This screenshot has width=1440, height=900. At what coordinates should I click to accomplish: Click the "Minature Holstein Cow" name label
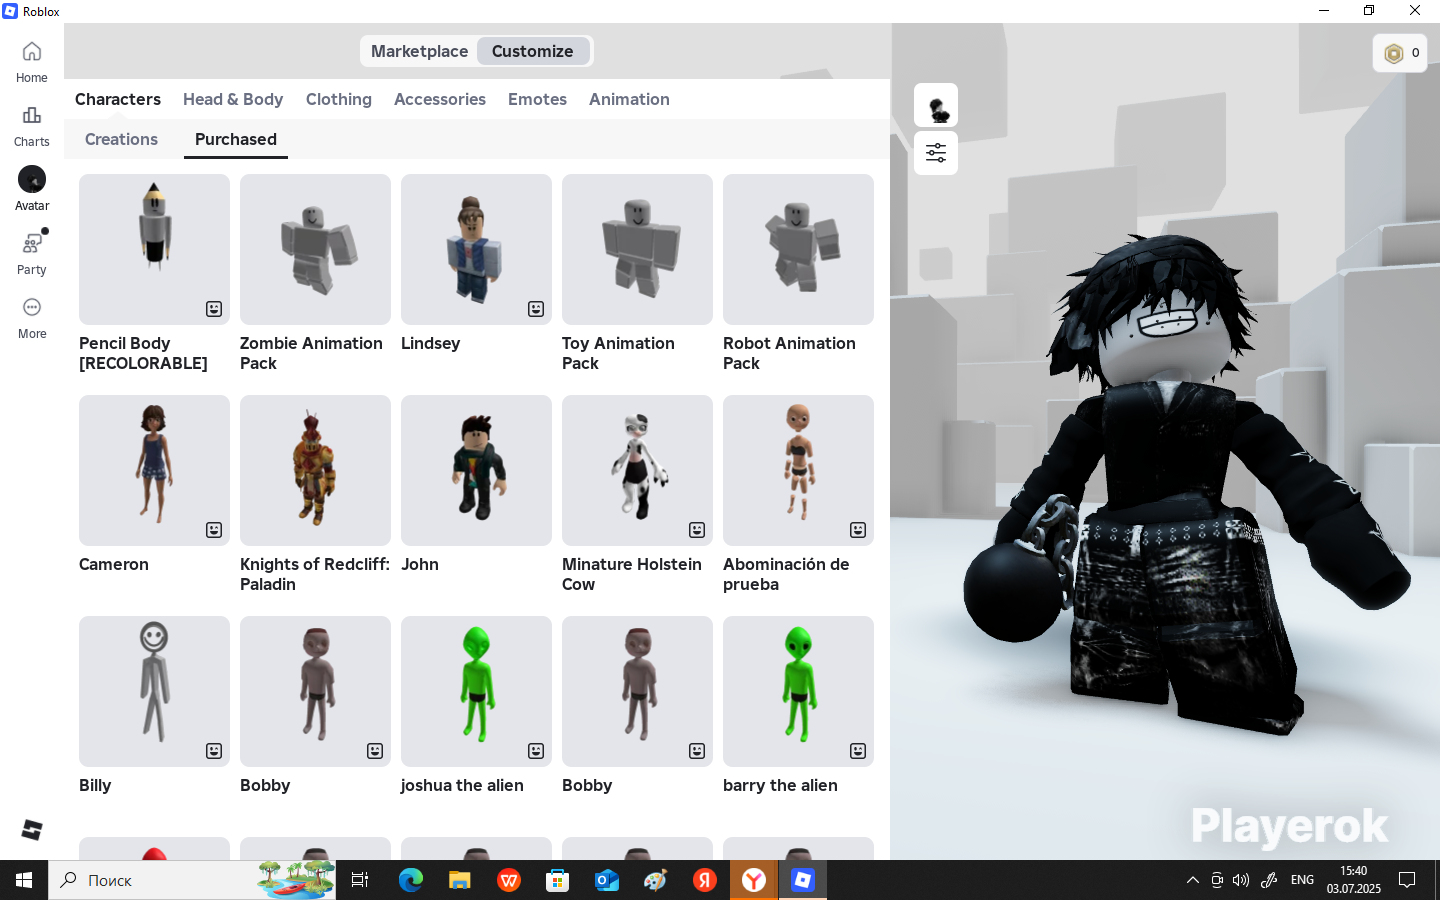point(632,574)
